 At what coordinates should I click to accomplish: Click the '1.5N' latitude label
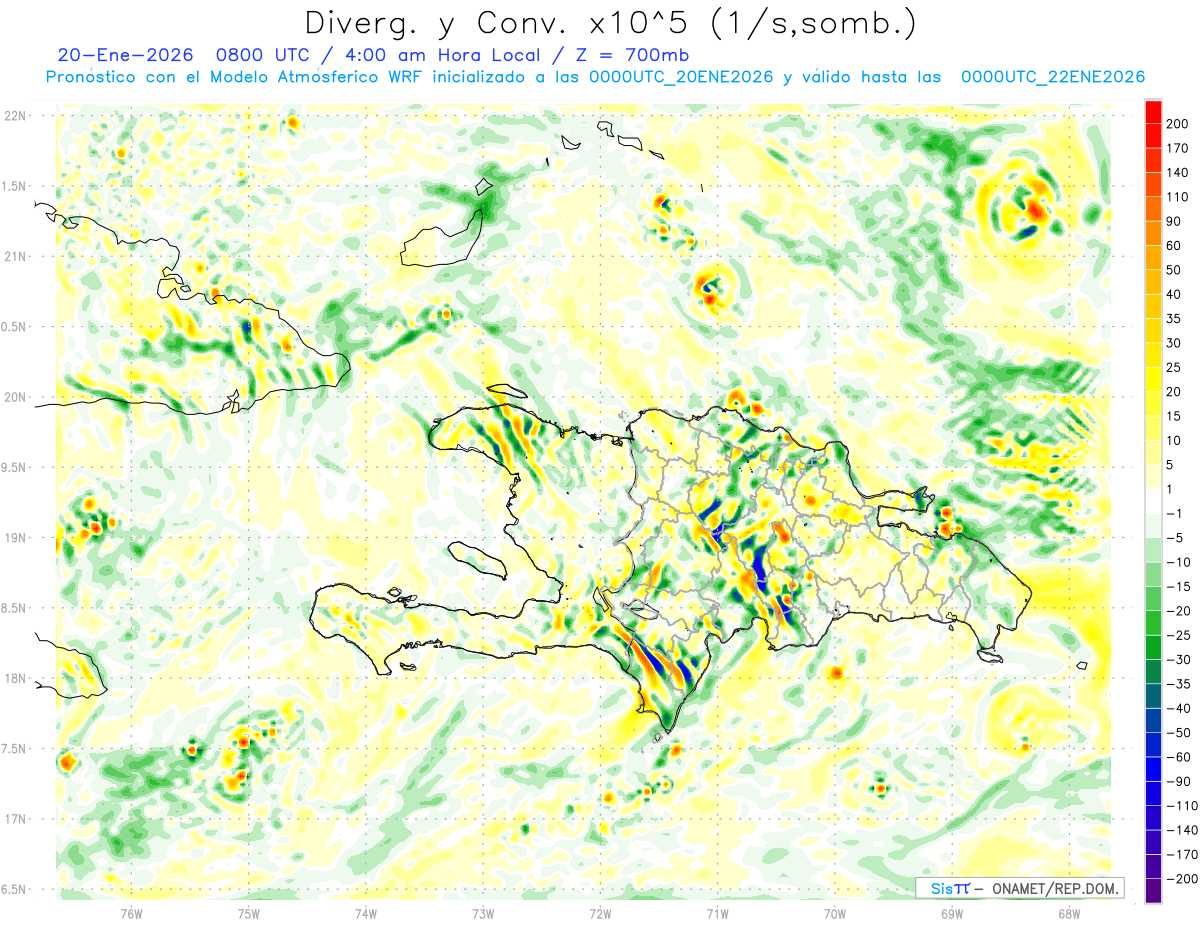pyautogui.click(x=15, y=186)
